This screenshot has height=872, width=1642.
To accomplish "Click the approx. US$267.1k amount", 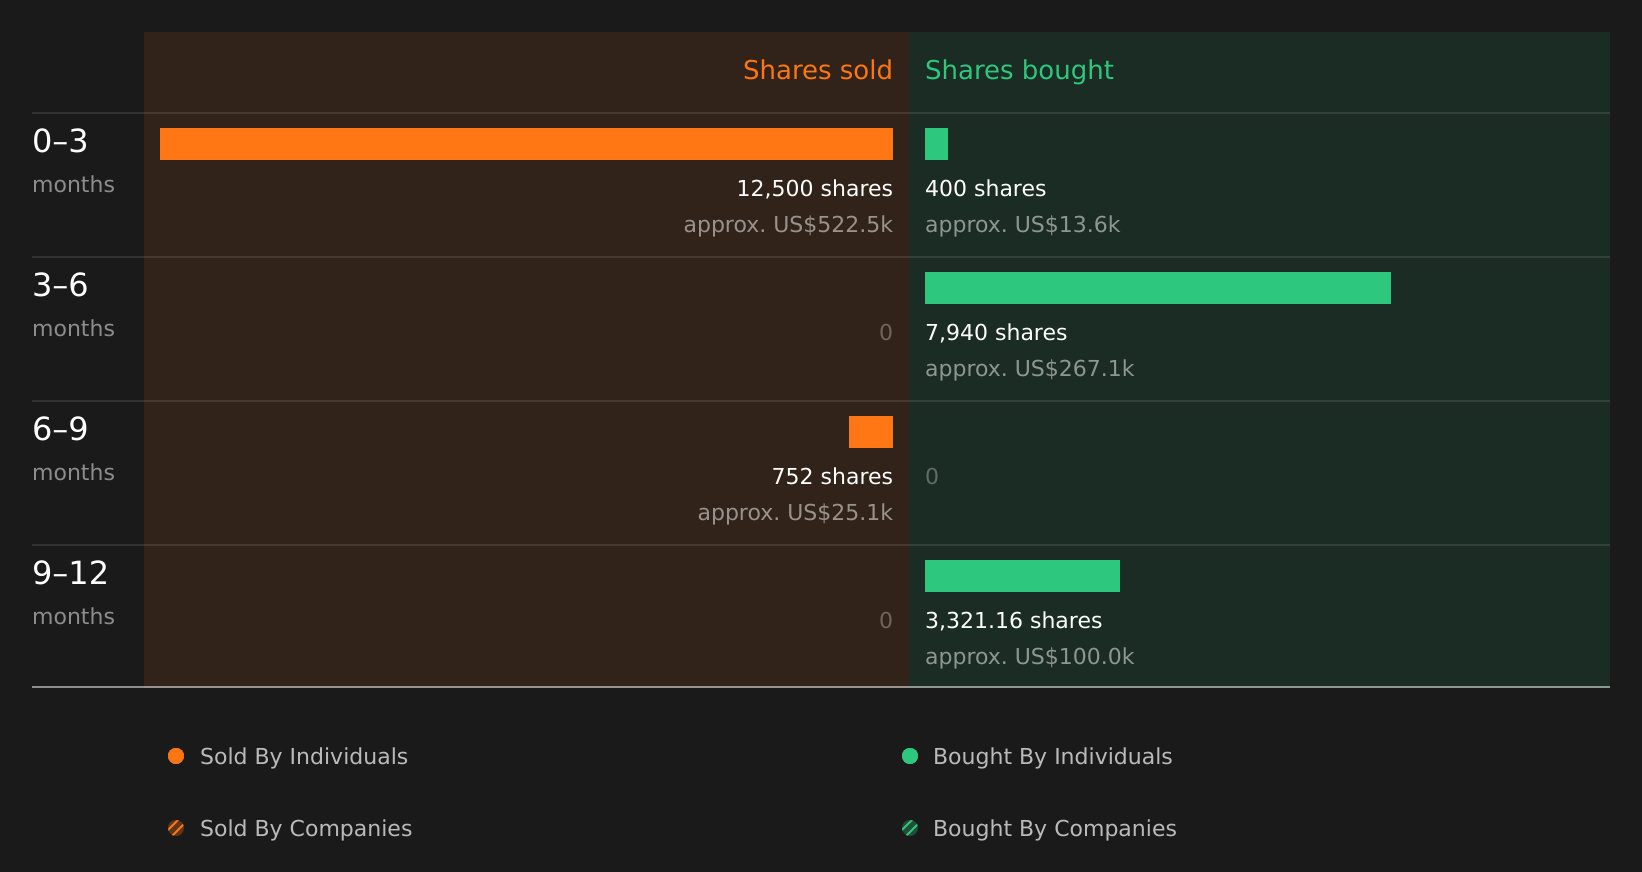I will tap(1029, 368).
